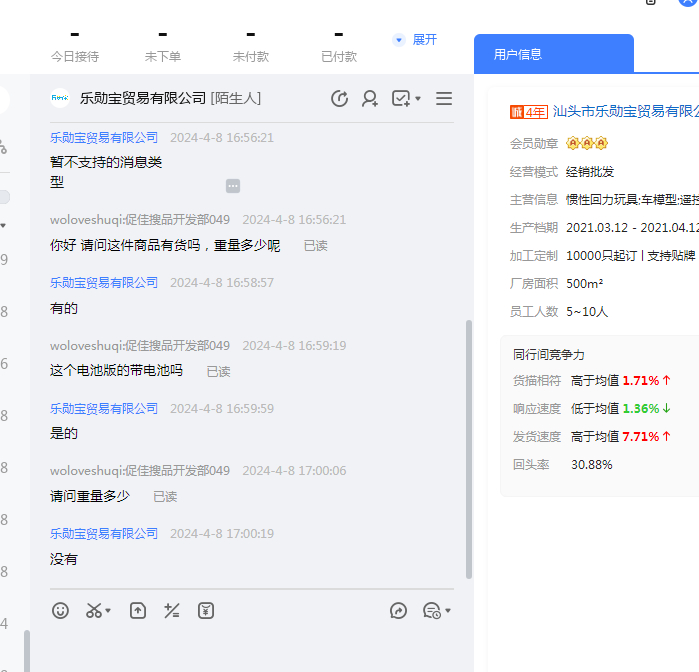Expand the scissors screenshot options arrow
Image resolution: width=699 pixels, height=672 pixels.
108,611
